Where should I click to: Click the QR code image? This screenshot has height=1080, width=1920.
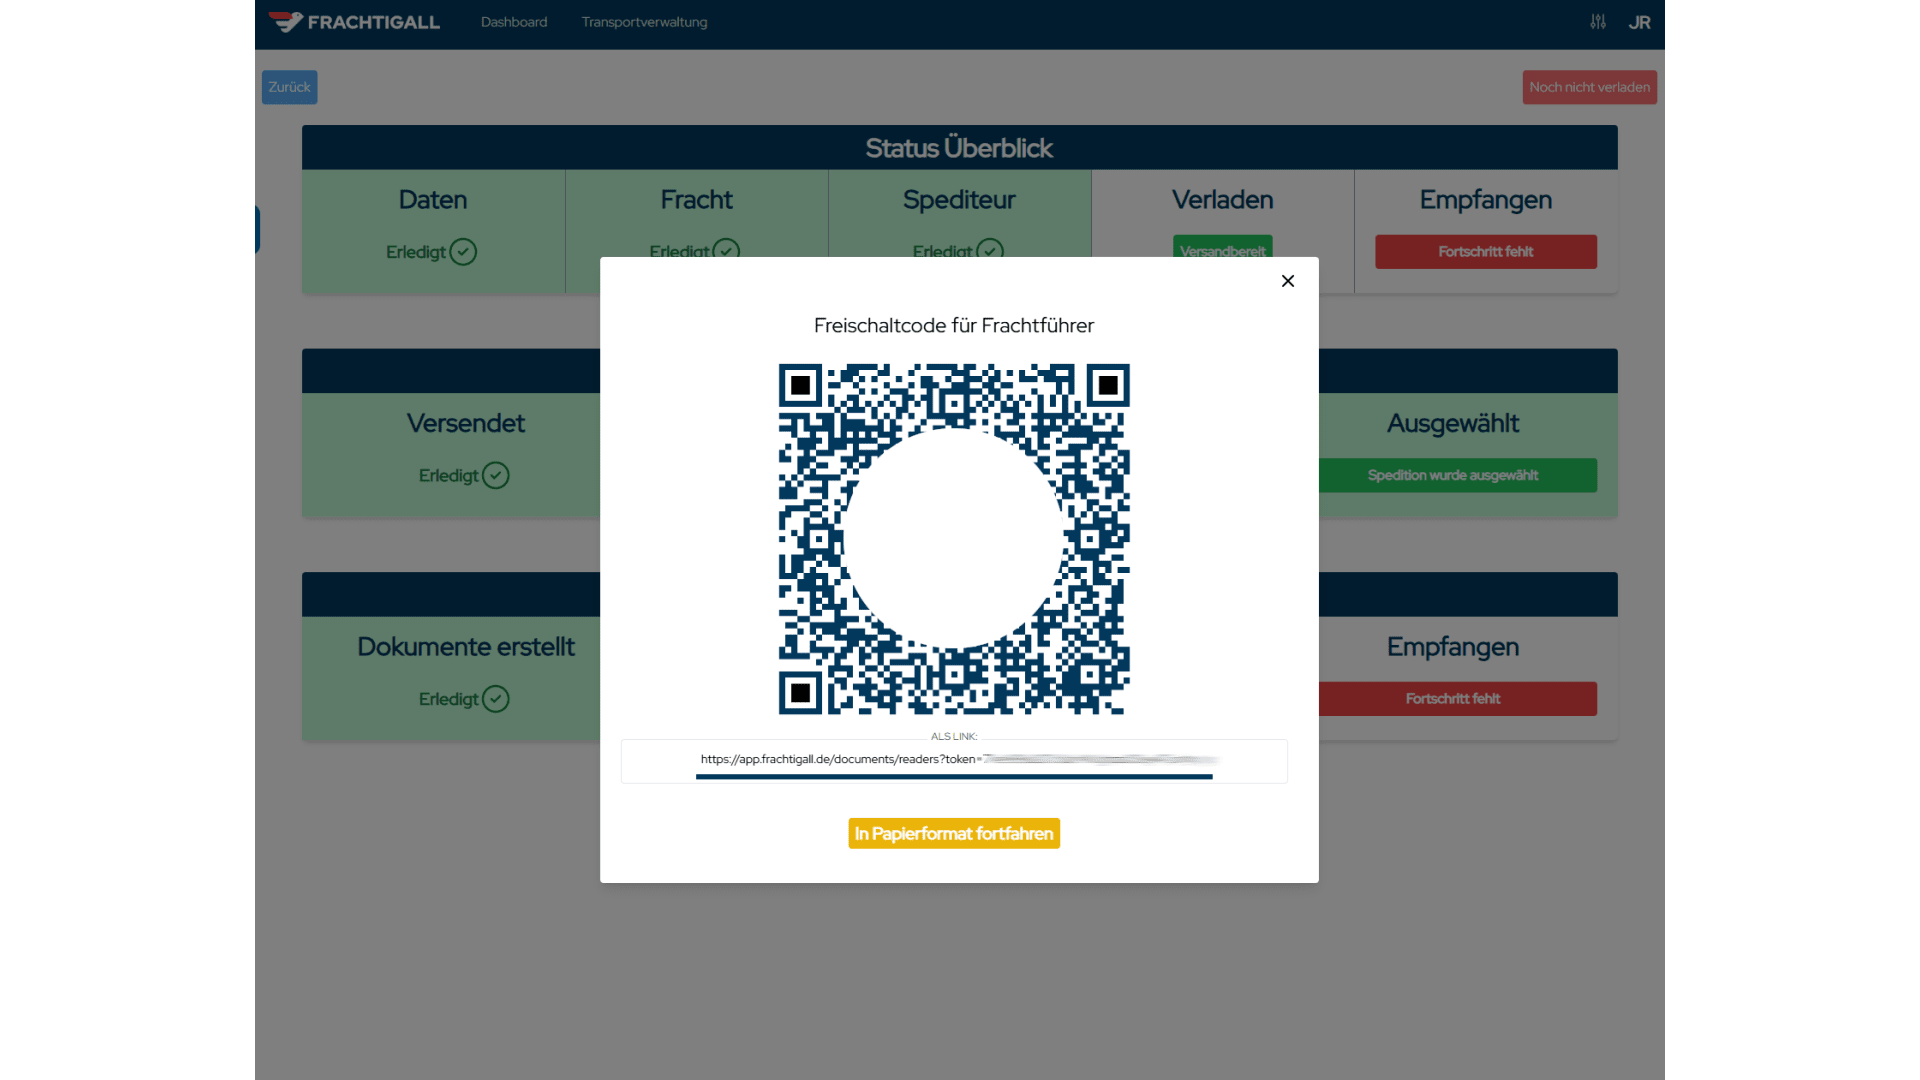(954, 539)
